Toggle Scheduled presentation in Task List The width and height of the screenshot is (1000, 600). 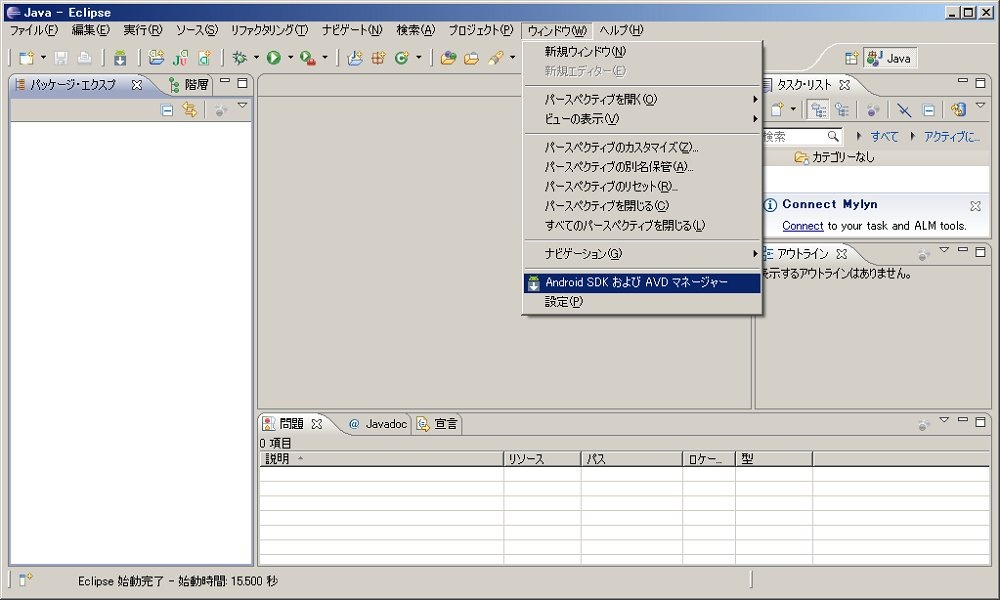[842, 110]
